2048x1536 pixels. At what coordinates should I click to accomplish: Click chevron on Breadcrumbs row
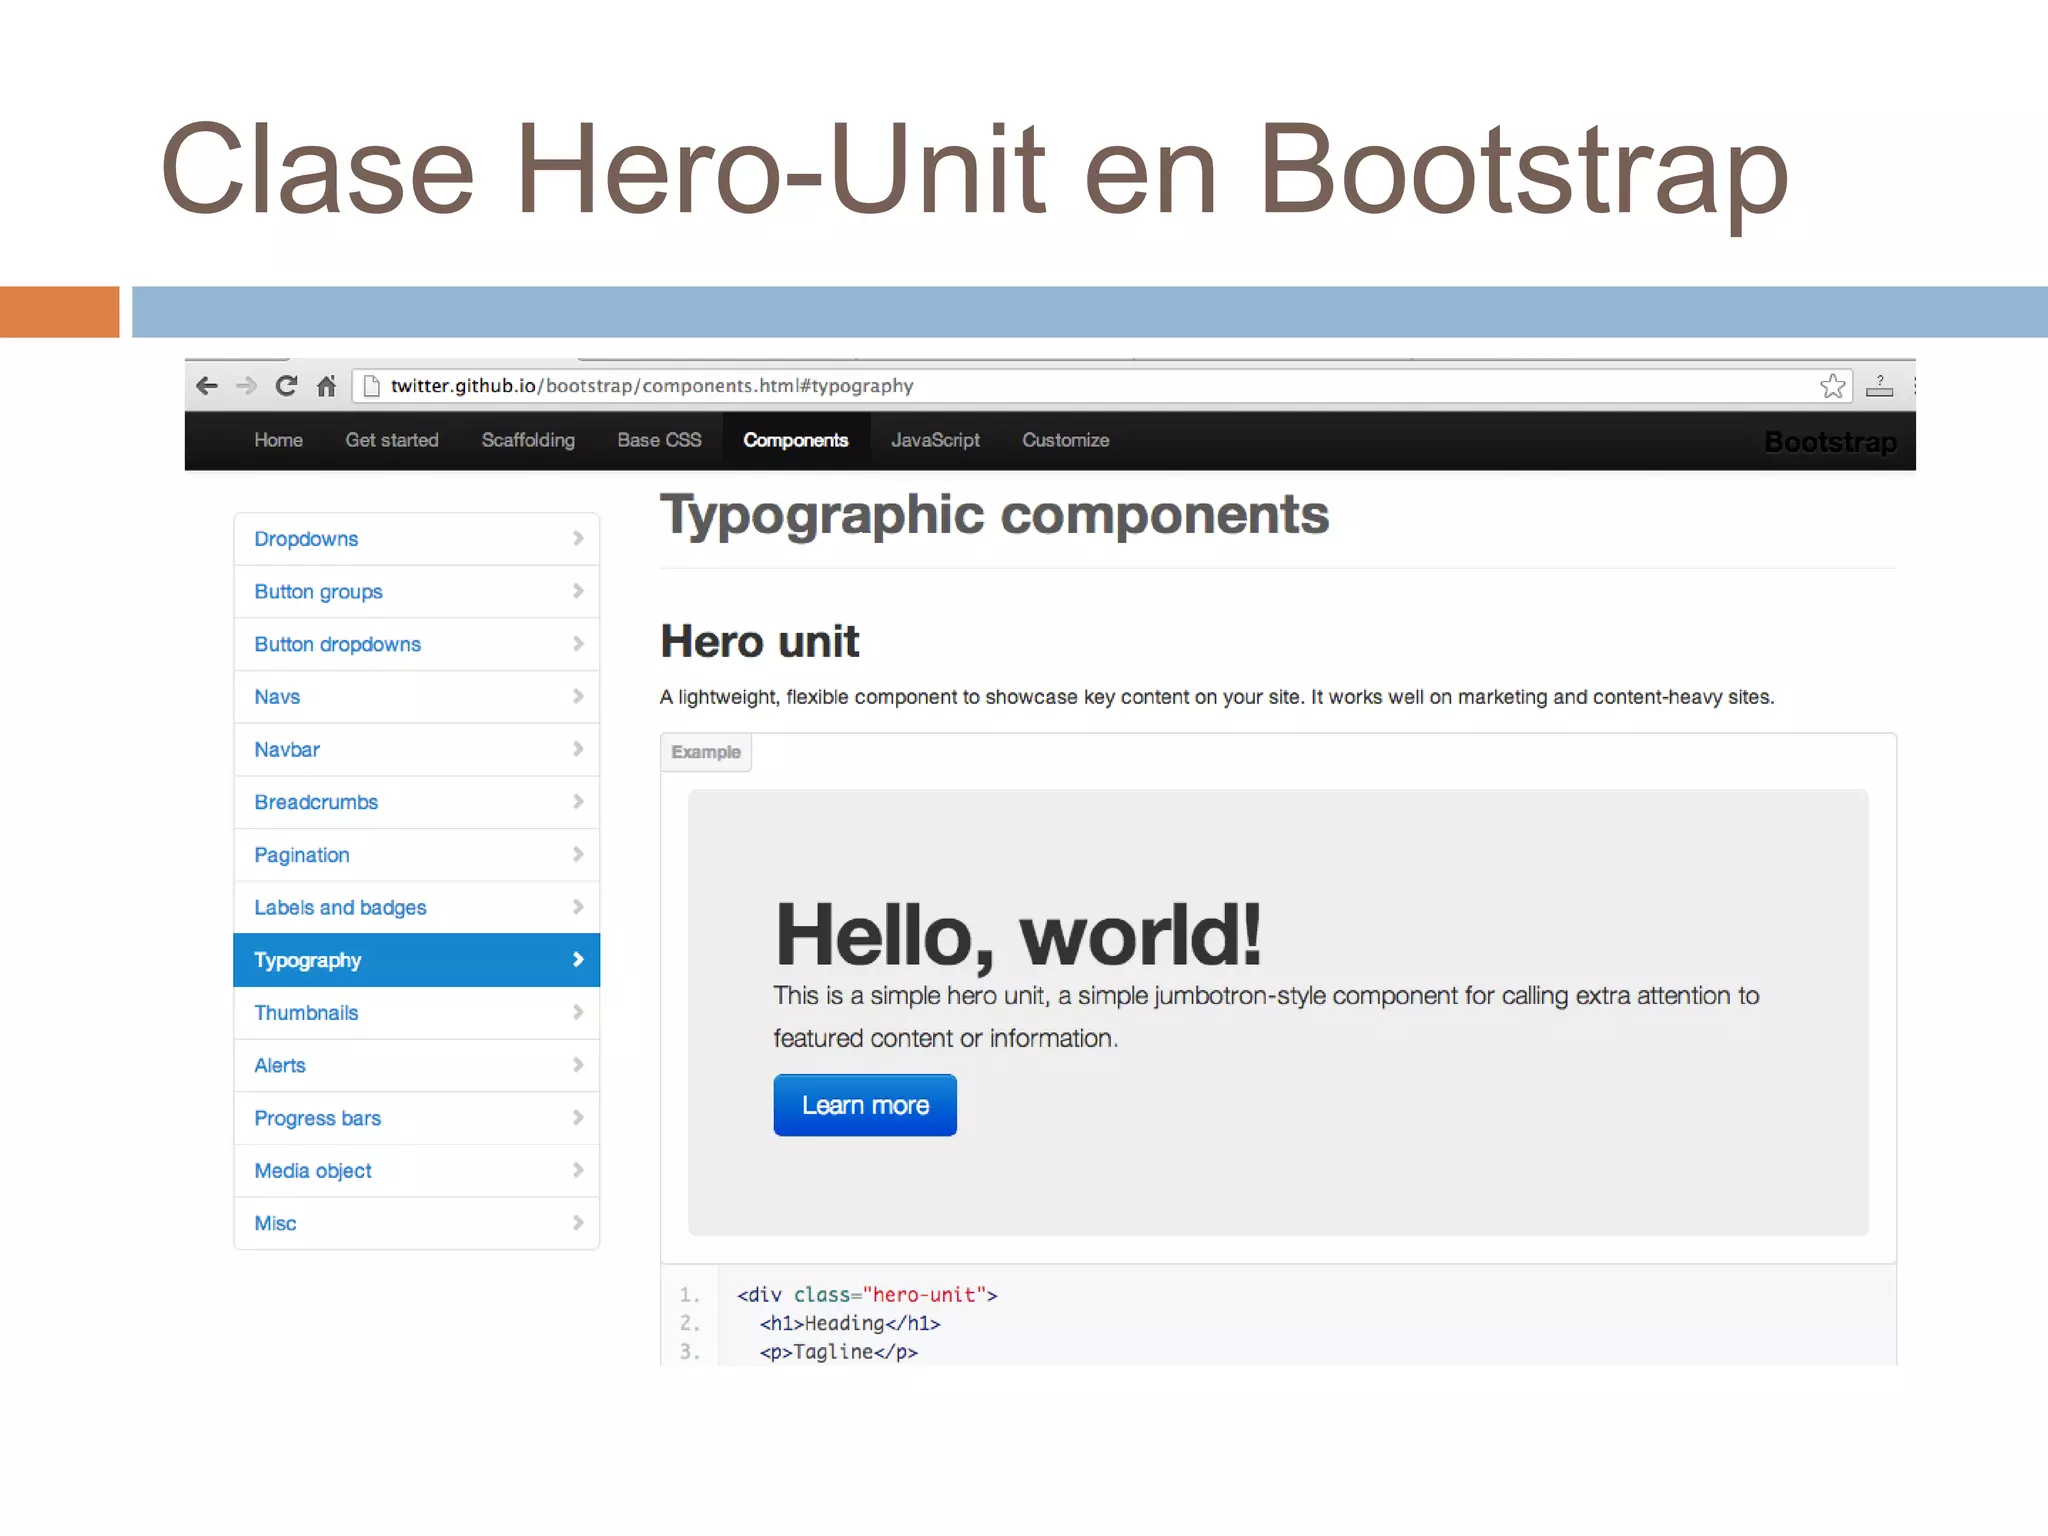pos(578,803)
